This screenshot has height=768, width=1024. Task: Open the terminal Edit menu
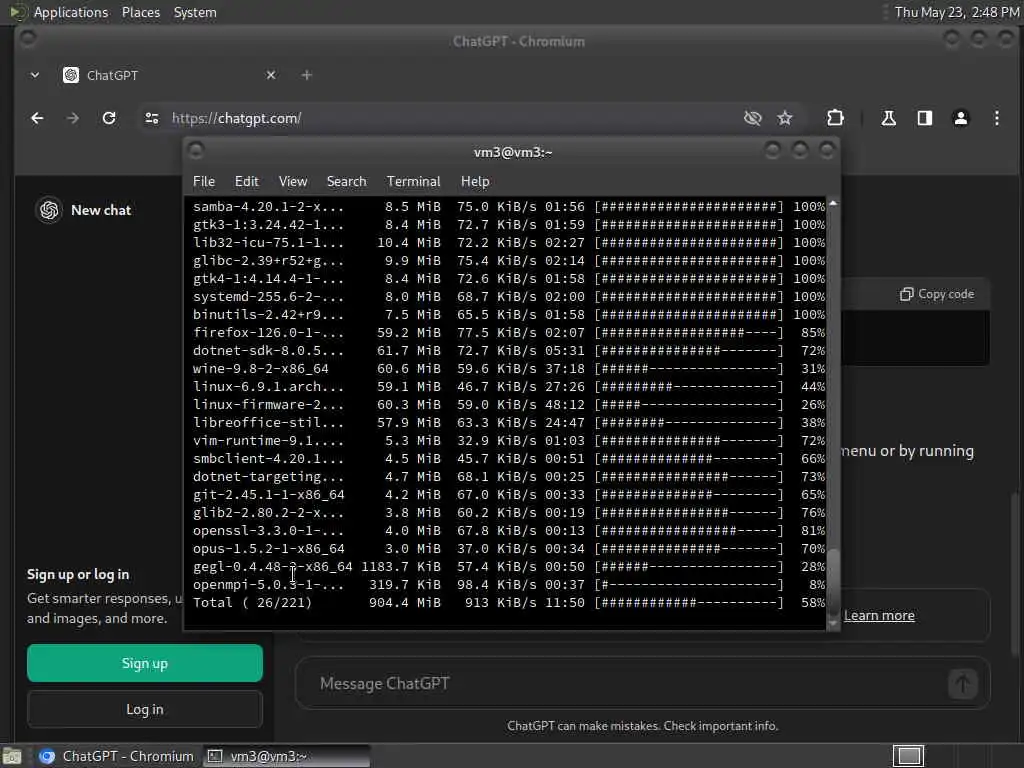click(x=247, y=182)
